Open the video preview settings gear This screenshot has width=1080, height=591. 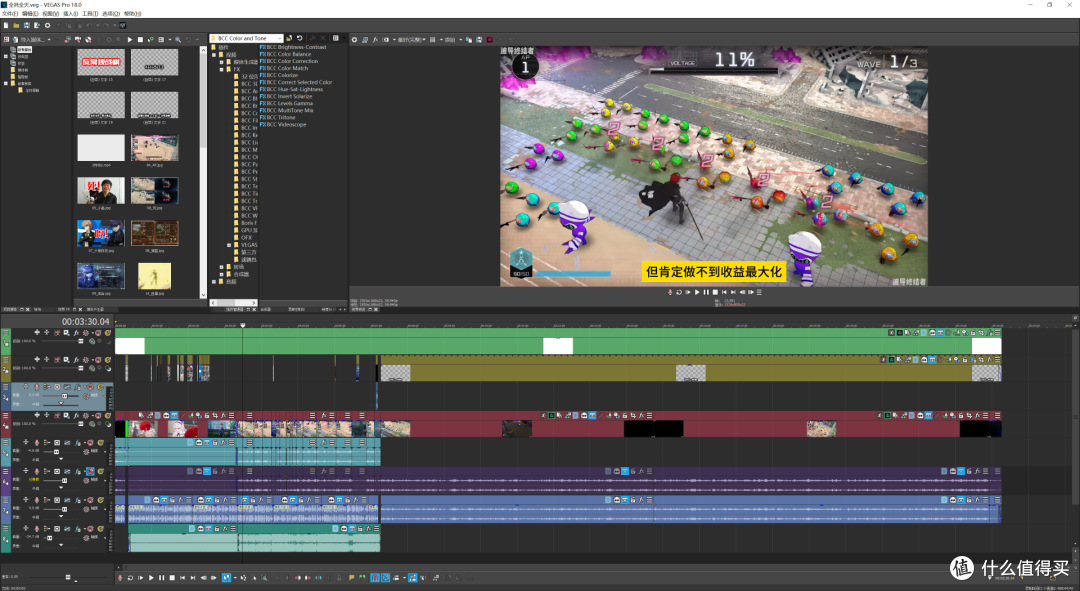click(355, 39)
